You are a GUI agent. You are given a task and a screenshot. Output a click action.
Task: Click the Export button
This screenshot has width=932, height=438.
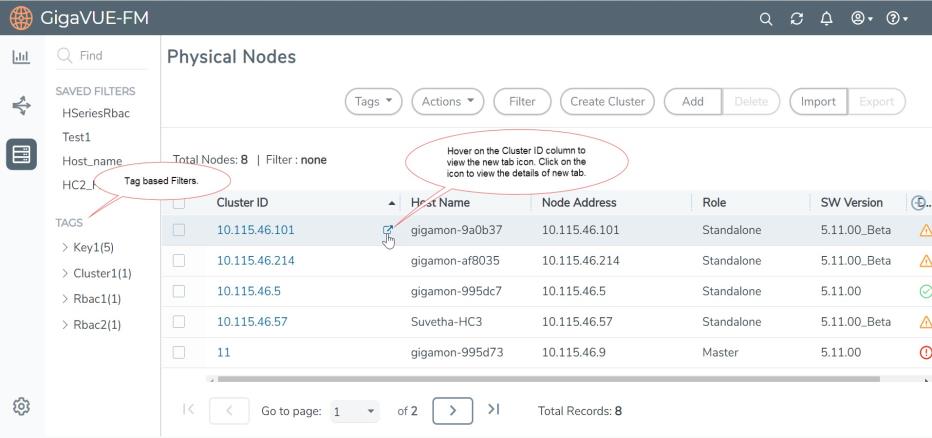[x=877, y=102]
